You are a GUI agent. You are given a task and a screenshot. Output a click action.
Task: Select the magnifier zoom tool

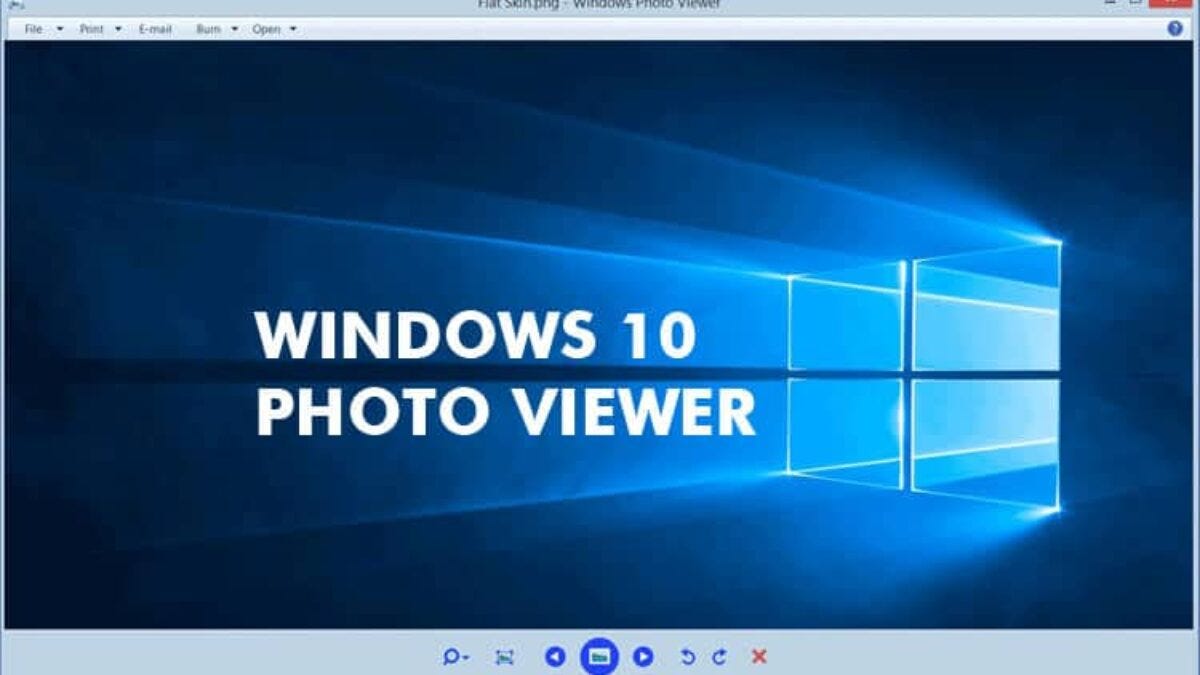[x=453, y=656]
